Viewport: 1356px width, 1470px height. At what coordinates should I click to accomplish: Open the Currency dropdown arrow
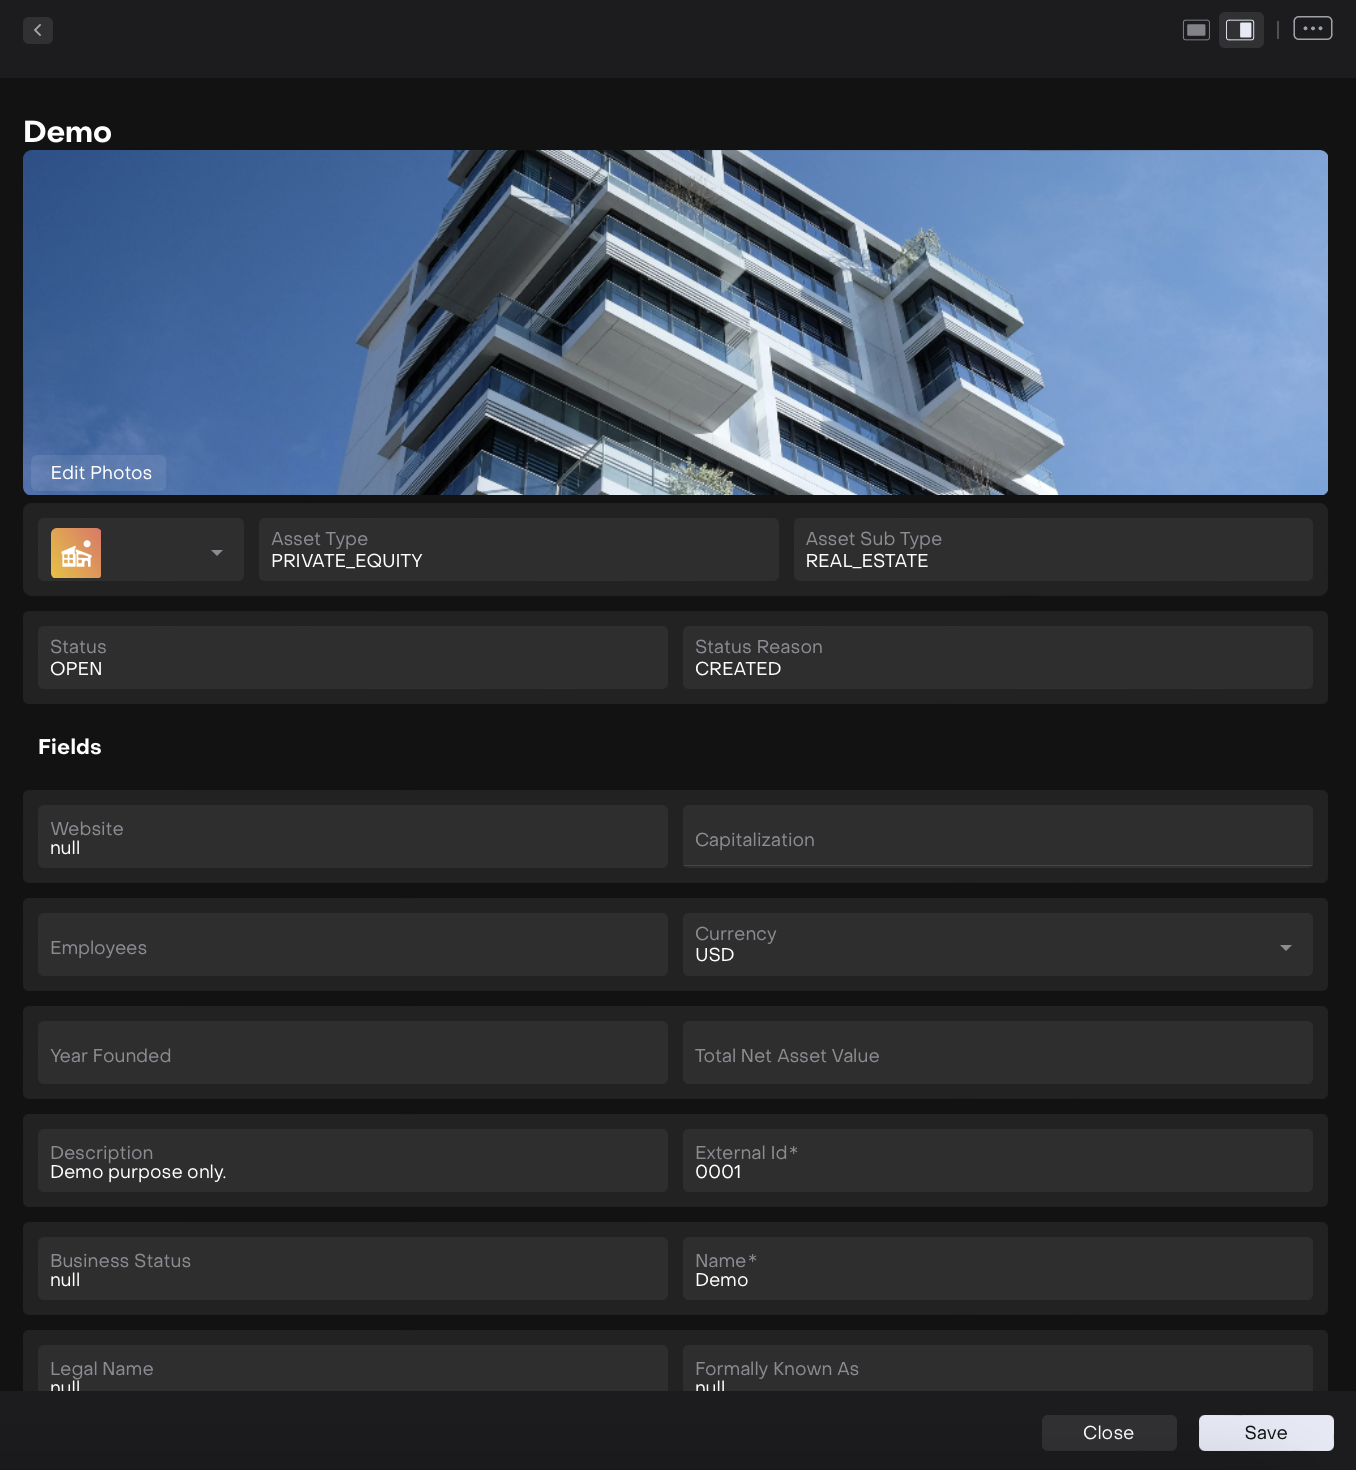(1285, 947)
